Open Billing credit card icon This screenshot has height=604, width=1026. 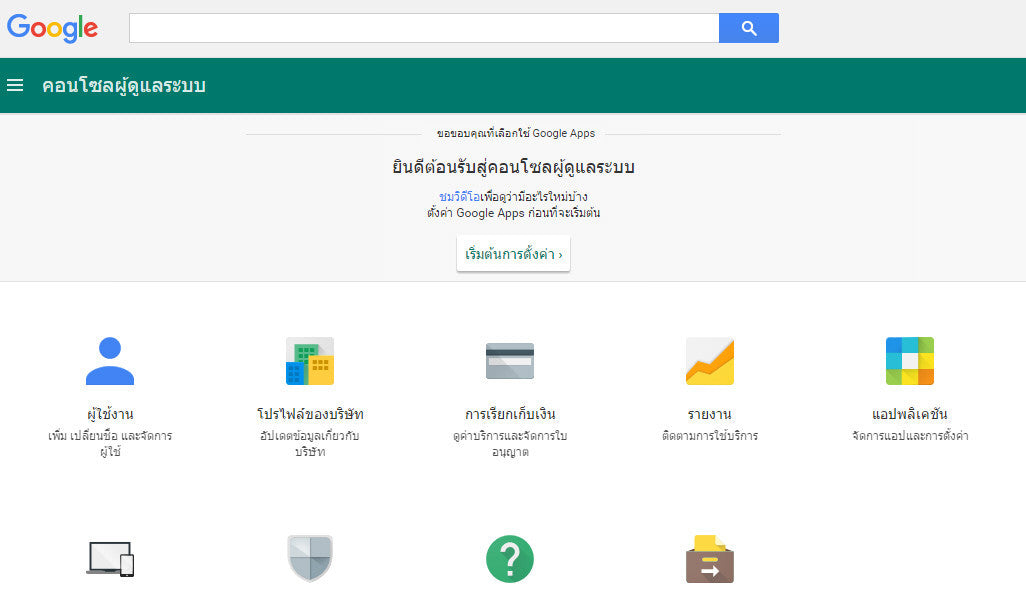(x=510, y=360)
